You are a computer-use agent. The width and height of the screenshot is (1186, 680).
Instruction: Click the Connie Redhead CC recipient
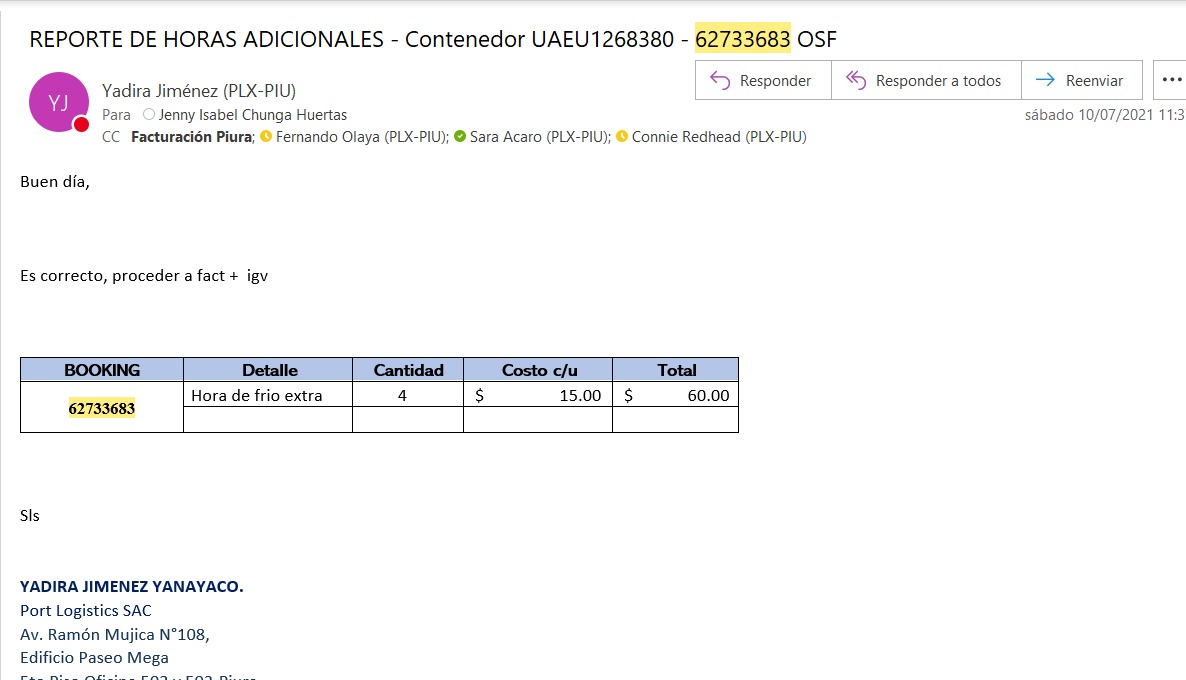point(719,137)
